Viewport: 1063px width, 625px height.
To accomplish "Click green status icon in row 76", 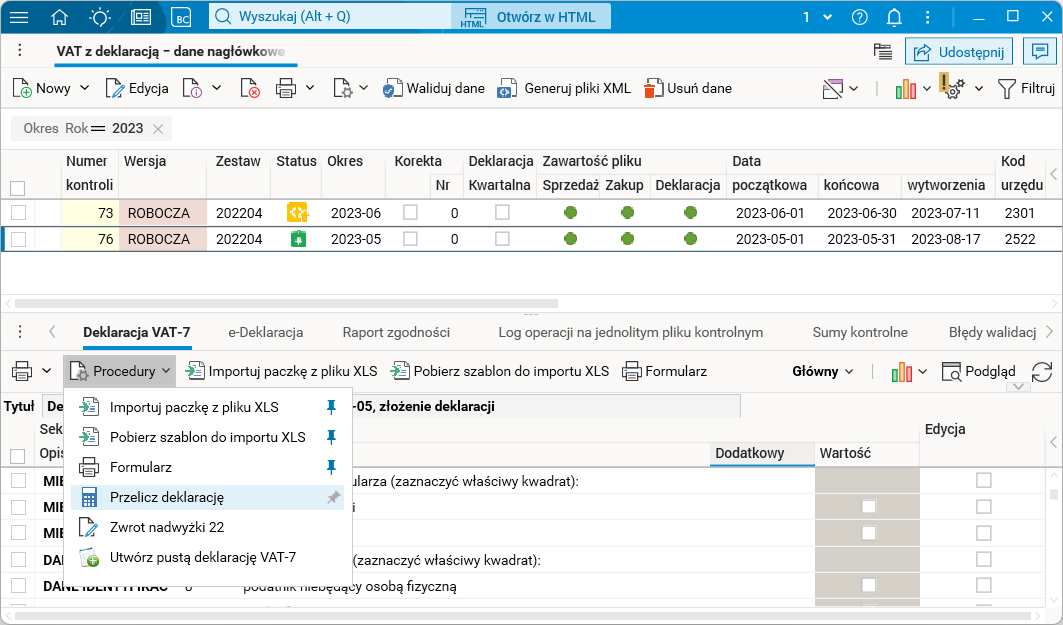I will tap(298, 239).
